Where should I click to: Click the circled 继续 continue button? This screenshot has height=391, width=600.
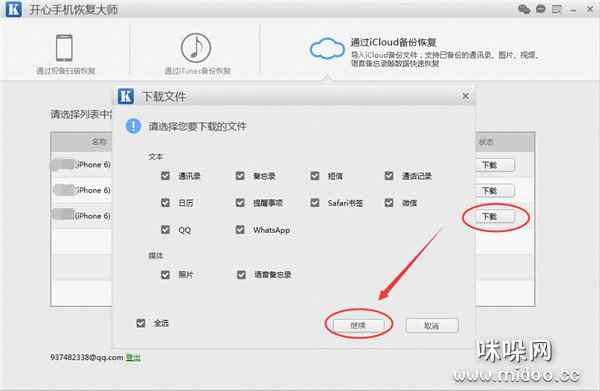359,325
